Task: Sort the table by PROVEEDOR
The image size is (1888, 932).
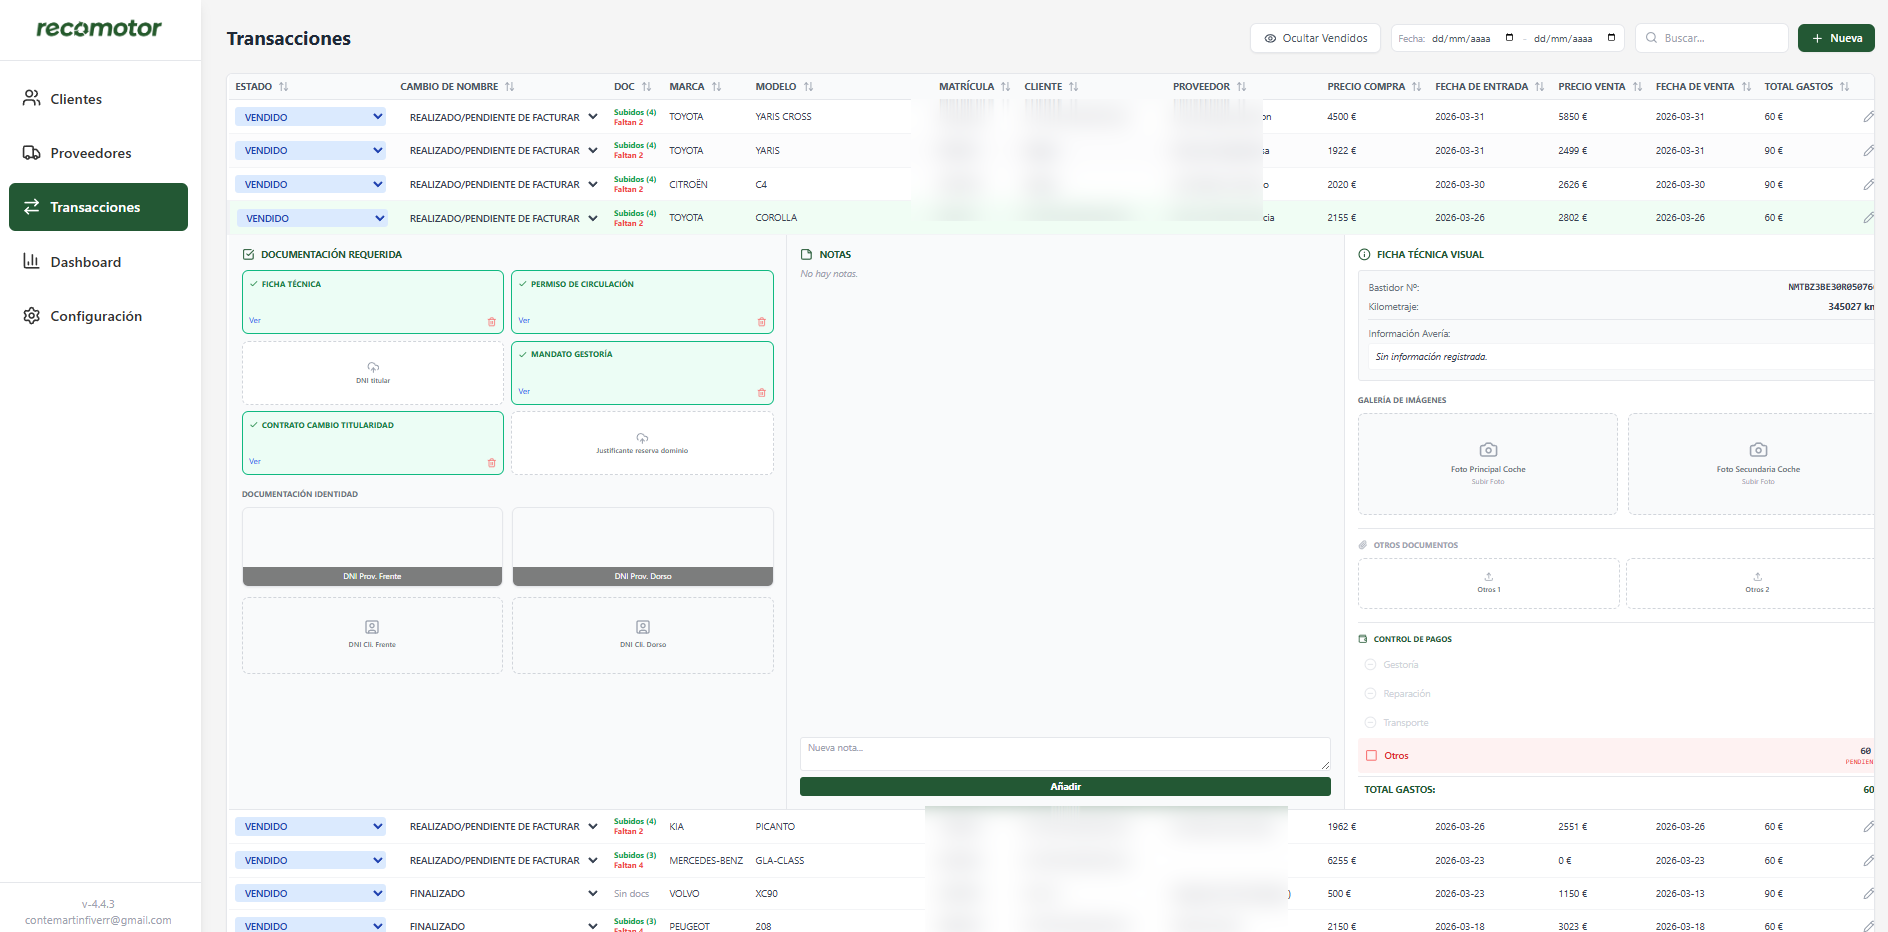Action: click(x=1241, y=87)
